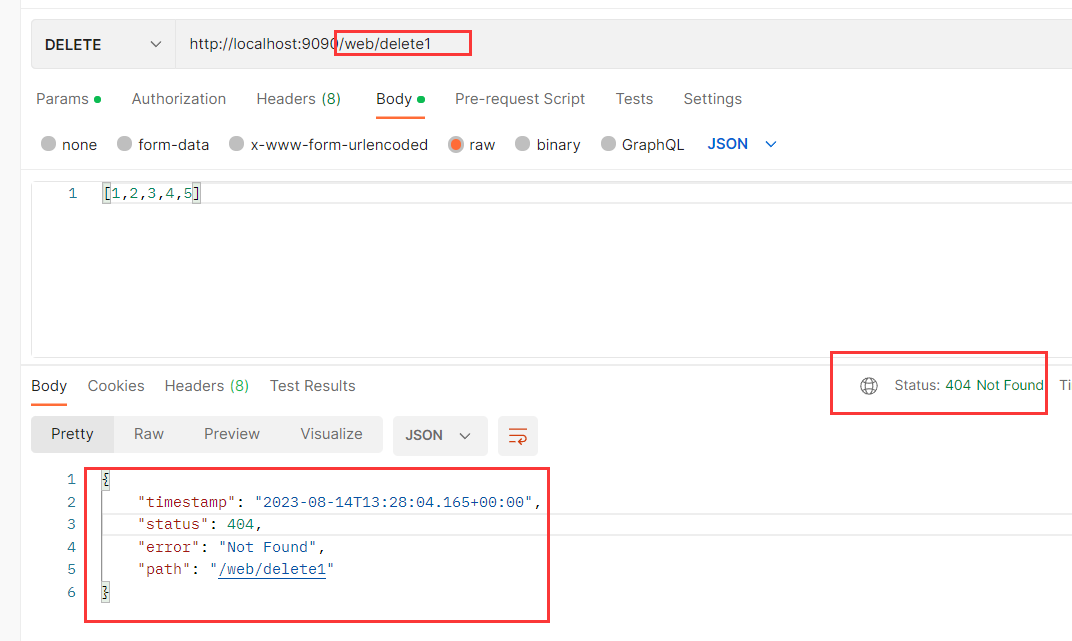Click the 404 Not Found status text
The height and width of the screenshot is (641, 1072).
[x=994, y=385]
